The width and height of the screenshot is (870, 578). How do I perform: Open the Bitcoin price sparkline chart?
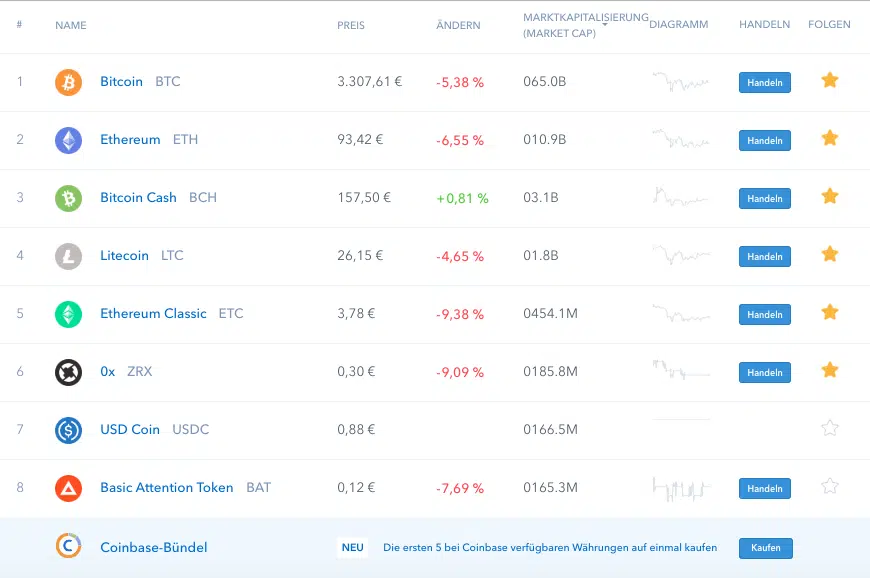pyautogui.click(x=681, y=82)
